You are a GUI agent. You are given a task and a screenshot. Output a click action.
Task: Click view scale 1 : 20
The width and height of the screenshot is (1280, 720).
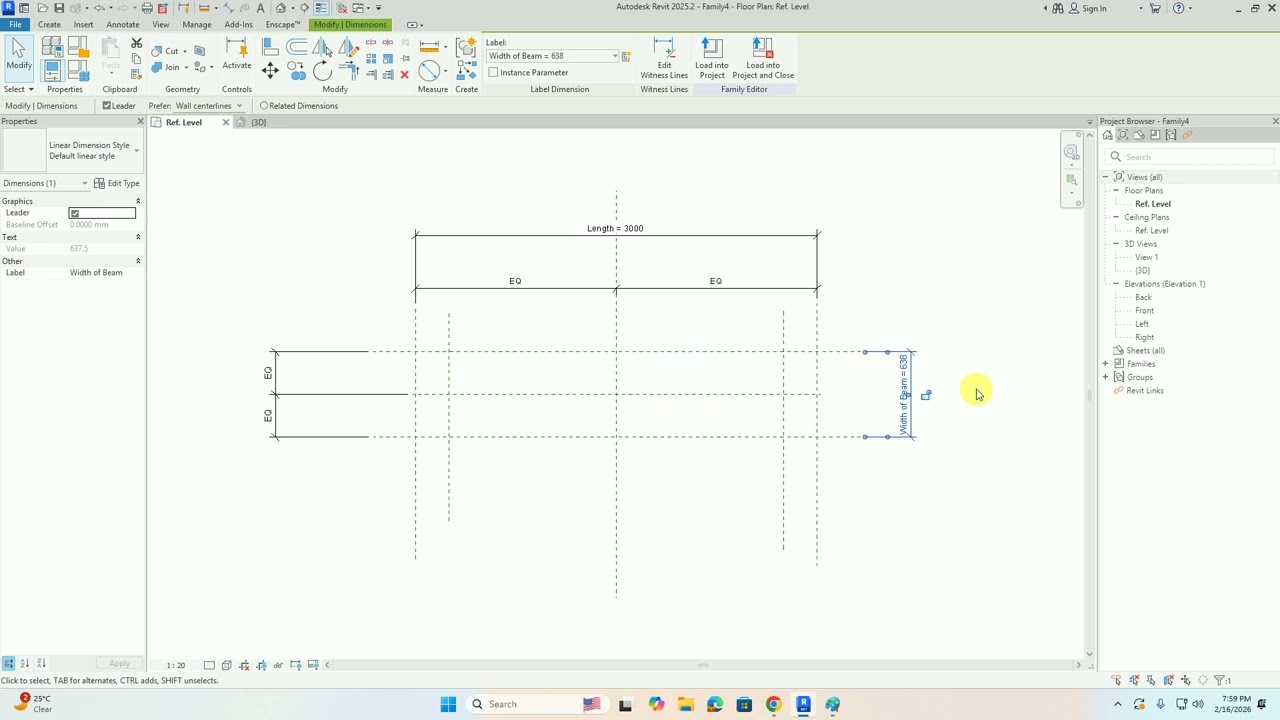pos(176,665)
